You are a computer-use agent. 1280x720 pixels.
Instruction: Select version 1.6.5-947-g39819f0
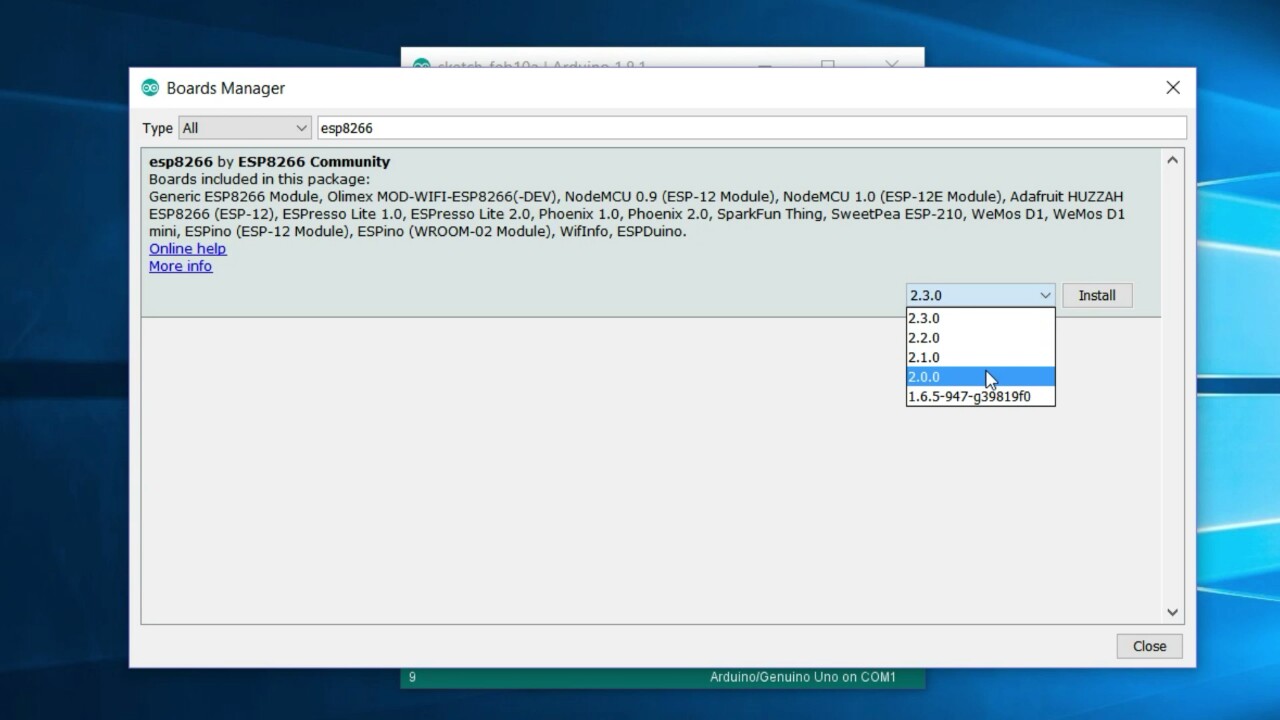980,396
